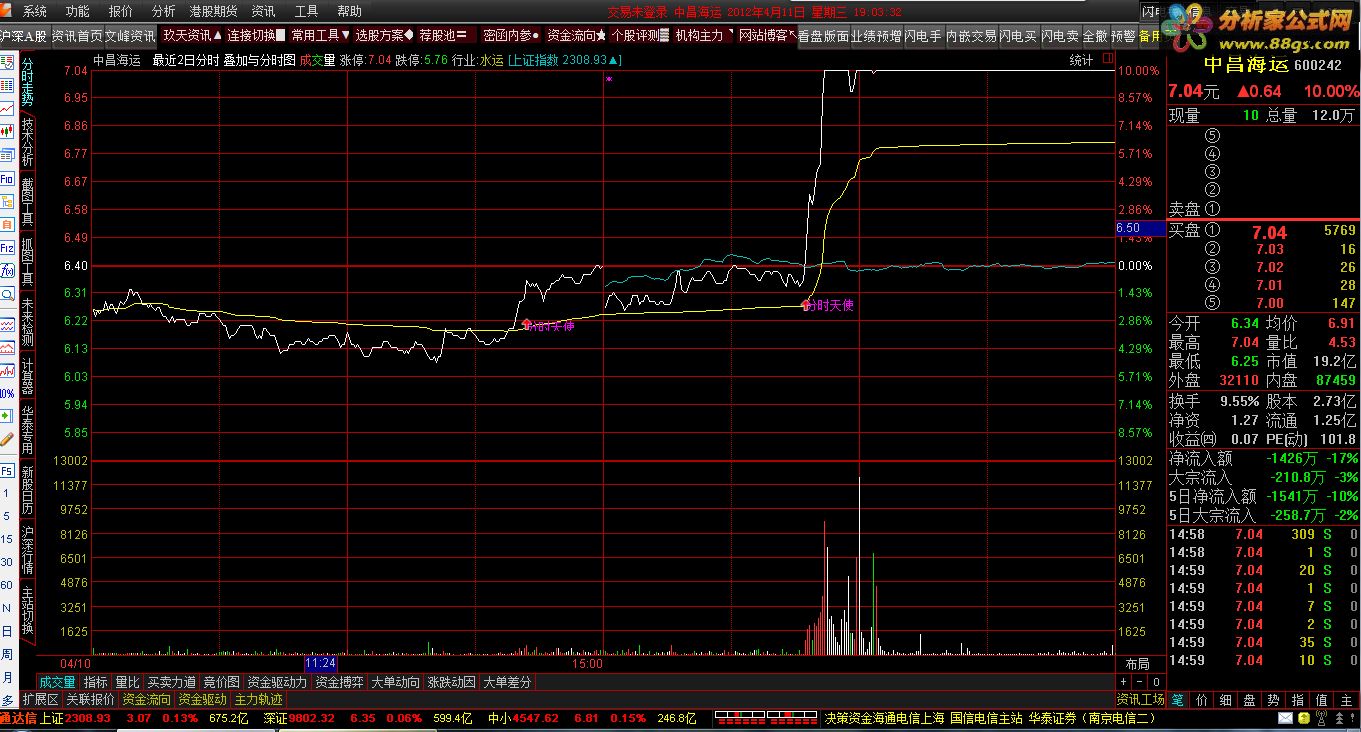Click the Fin icon in left strip
Image resolution: width=1361 pixels, height=732 pixels.
click(x=7, y=178)
